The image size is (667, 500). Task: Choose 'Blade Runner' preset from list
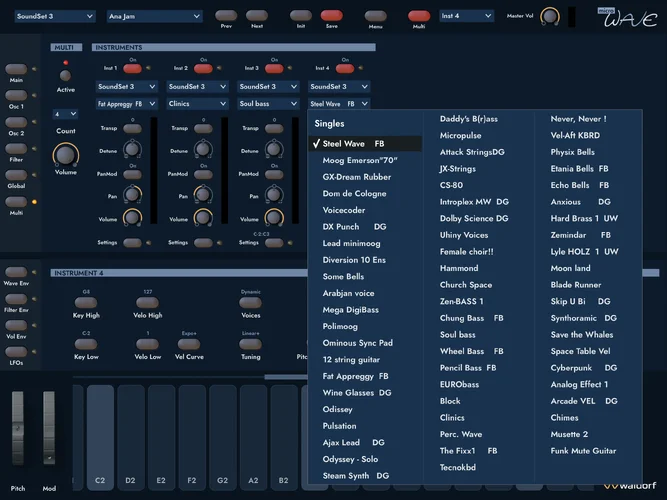coord(576,285)
